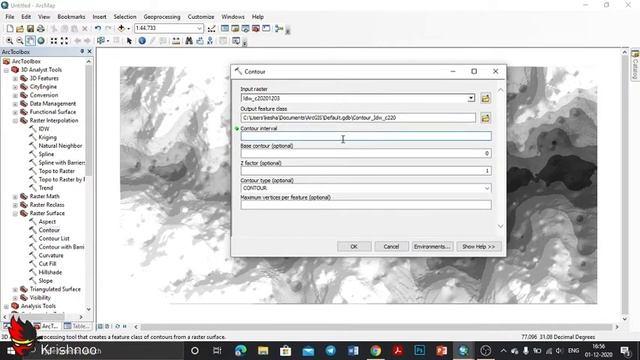640x360 pixels.
Task: Expand the 3D Features toolset
Action: [x=15, y=78]
